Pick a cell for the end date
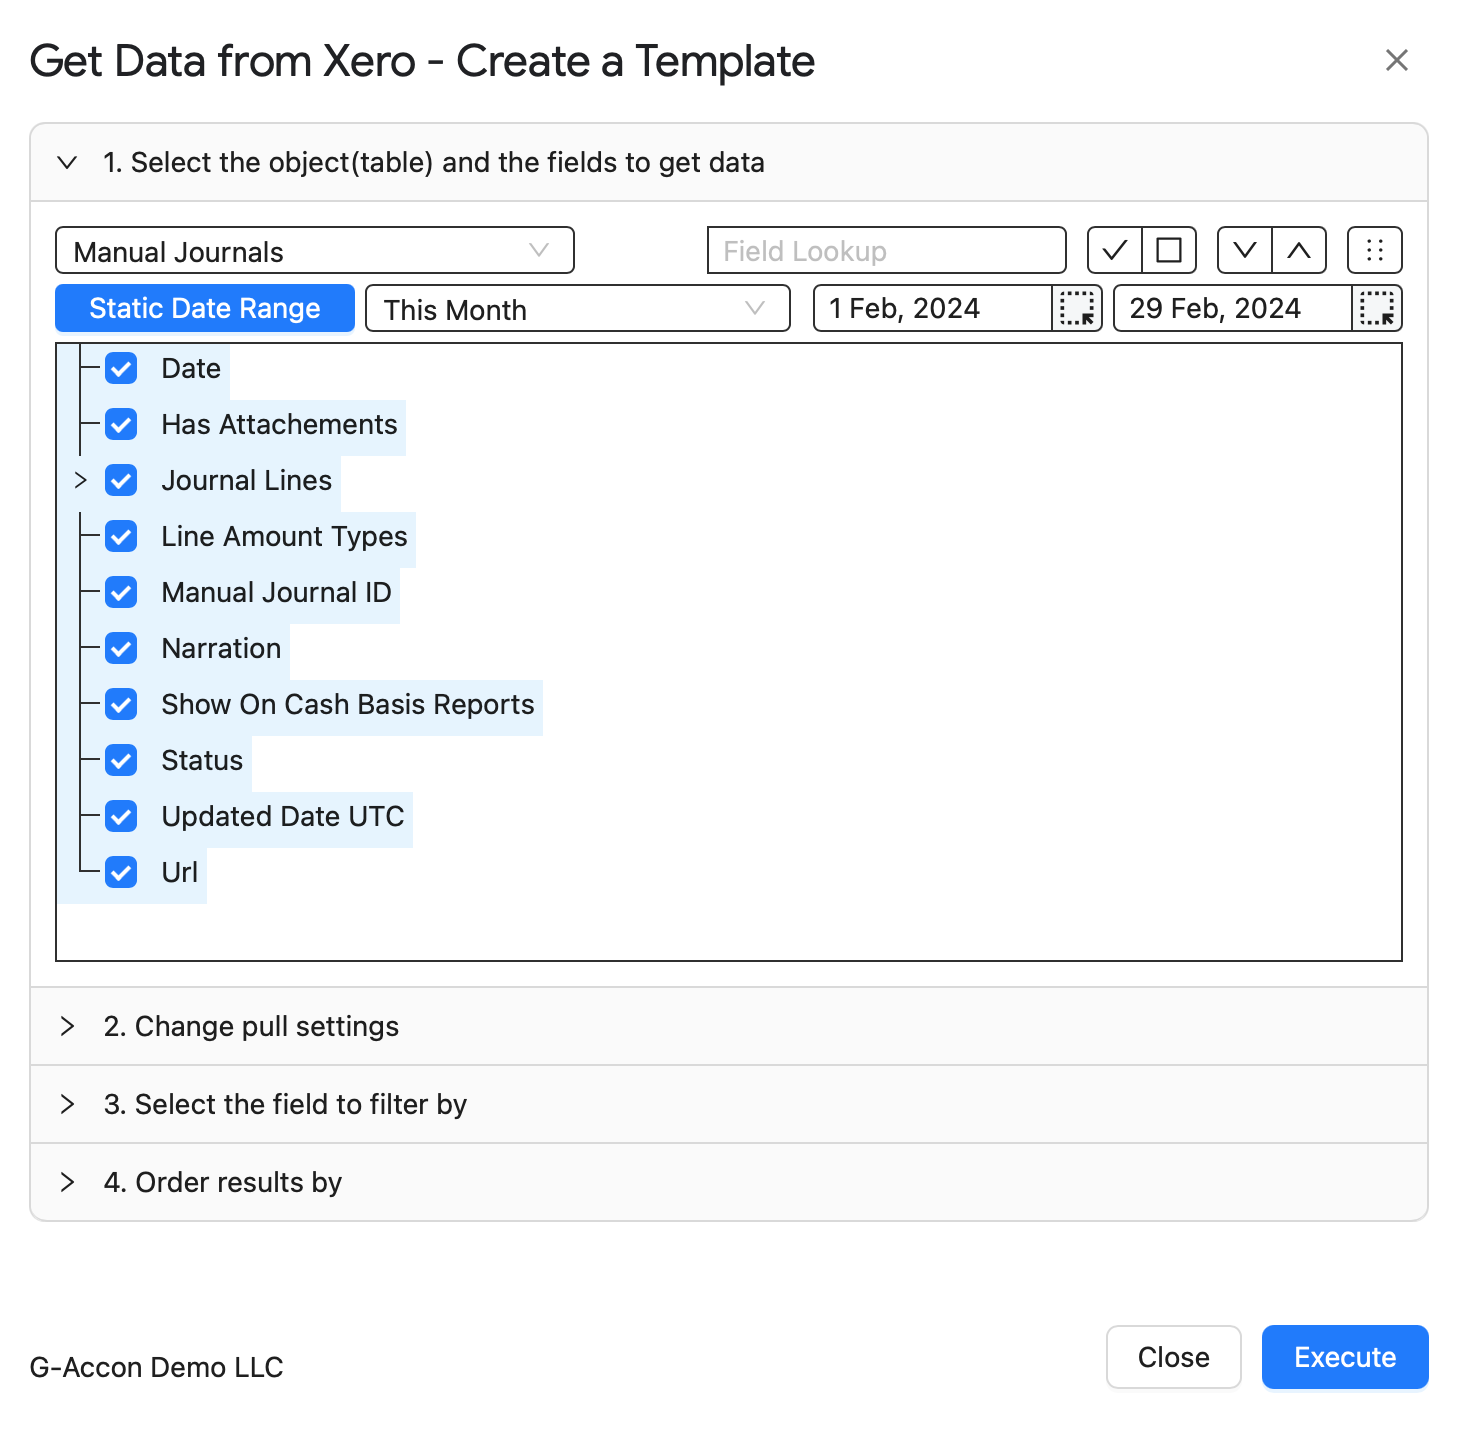 pos(1377,308)
